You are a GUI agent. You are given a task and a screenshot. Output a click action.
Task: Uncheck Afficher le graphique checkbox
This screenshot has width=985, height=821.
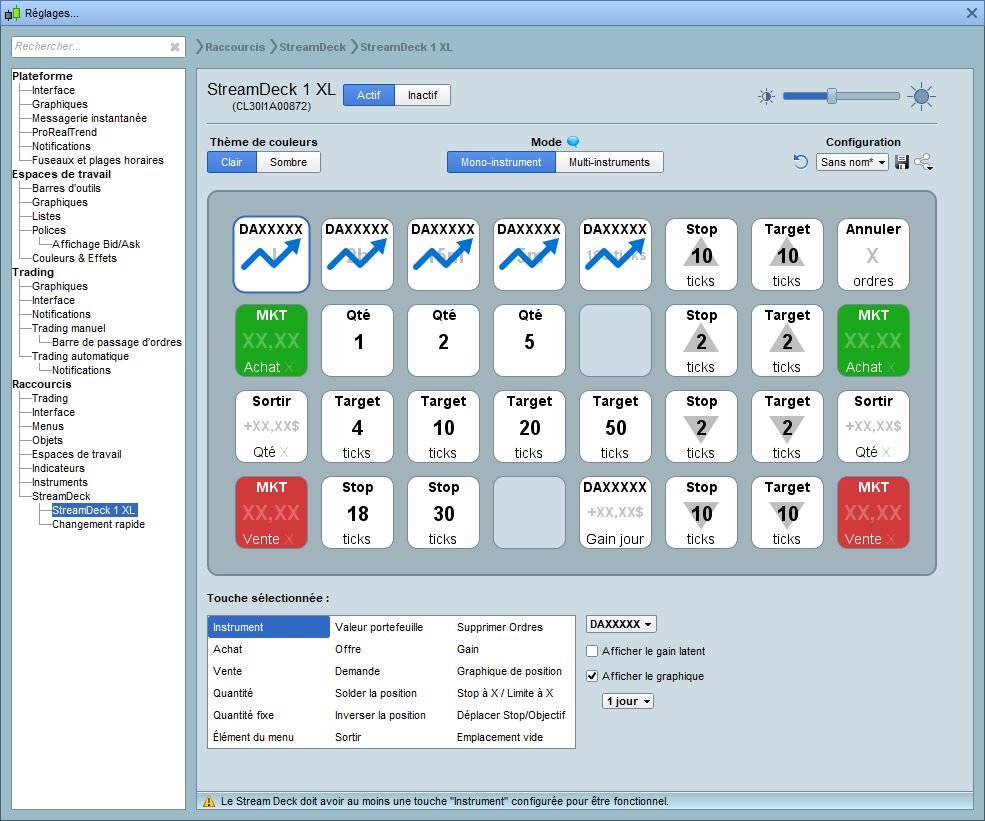[x=592, y=677]
